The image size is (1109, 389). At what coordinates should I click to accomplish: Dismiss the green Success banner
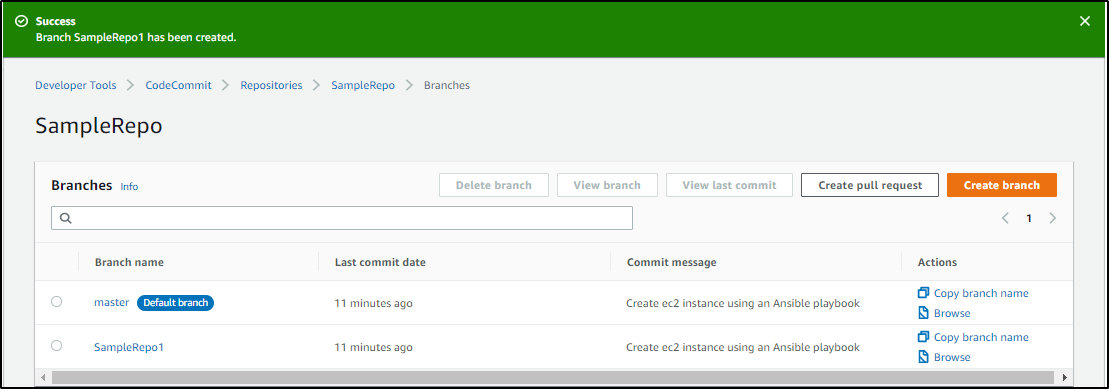(x=1085, y=21)
